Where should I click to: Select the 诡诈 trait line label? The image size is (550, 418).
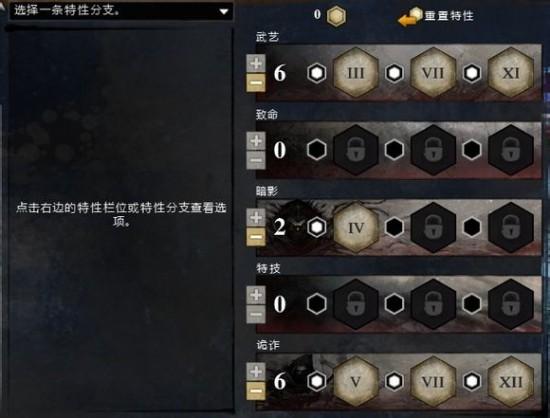pos(268,345)
